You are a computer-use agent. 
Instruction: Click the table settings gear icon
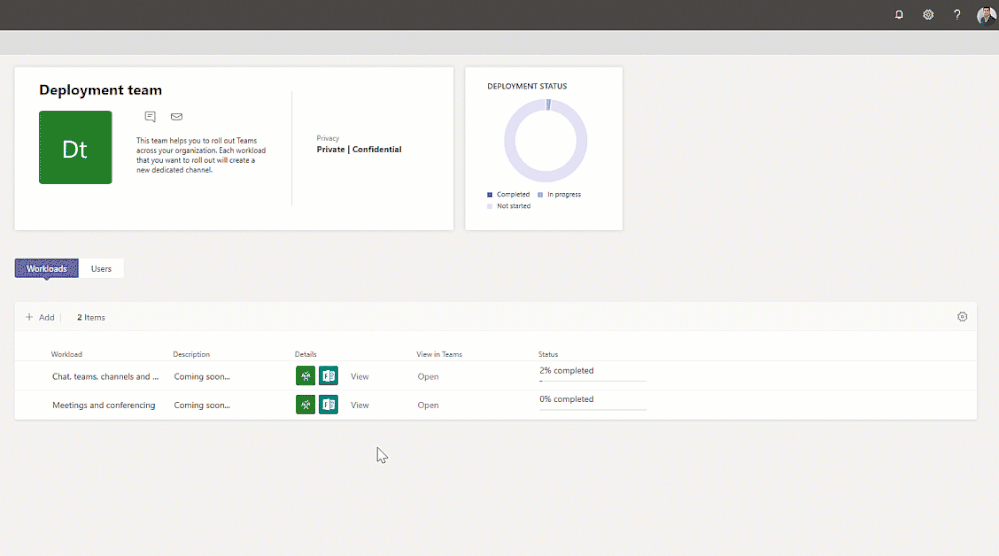962,317
